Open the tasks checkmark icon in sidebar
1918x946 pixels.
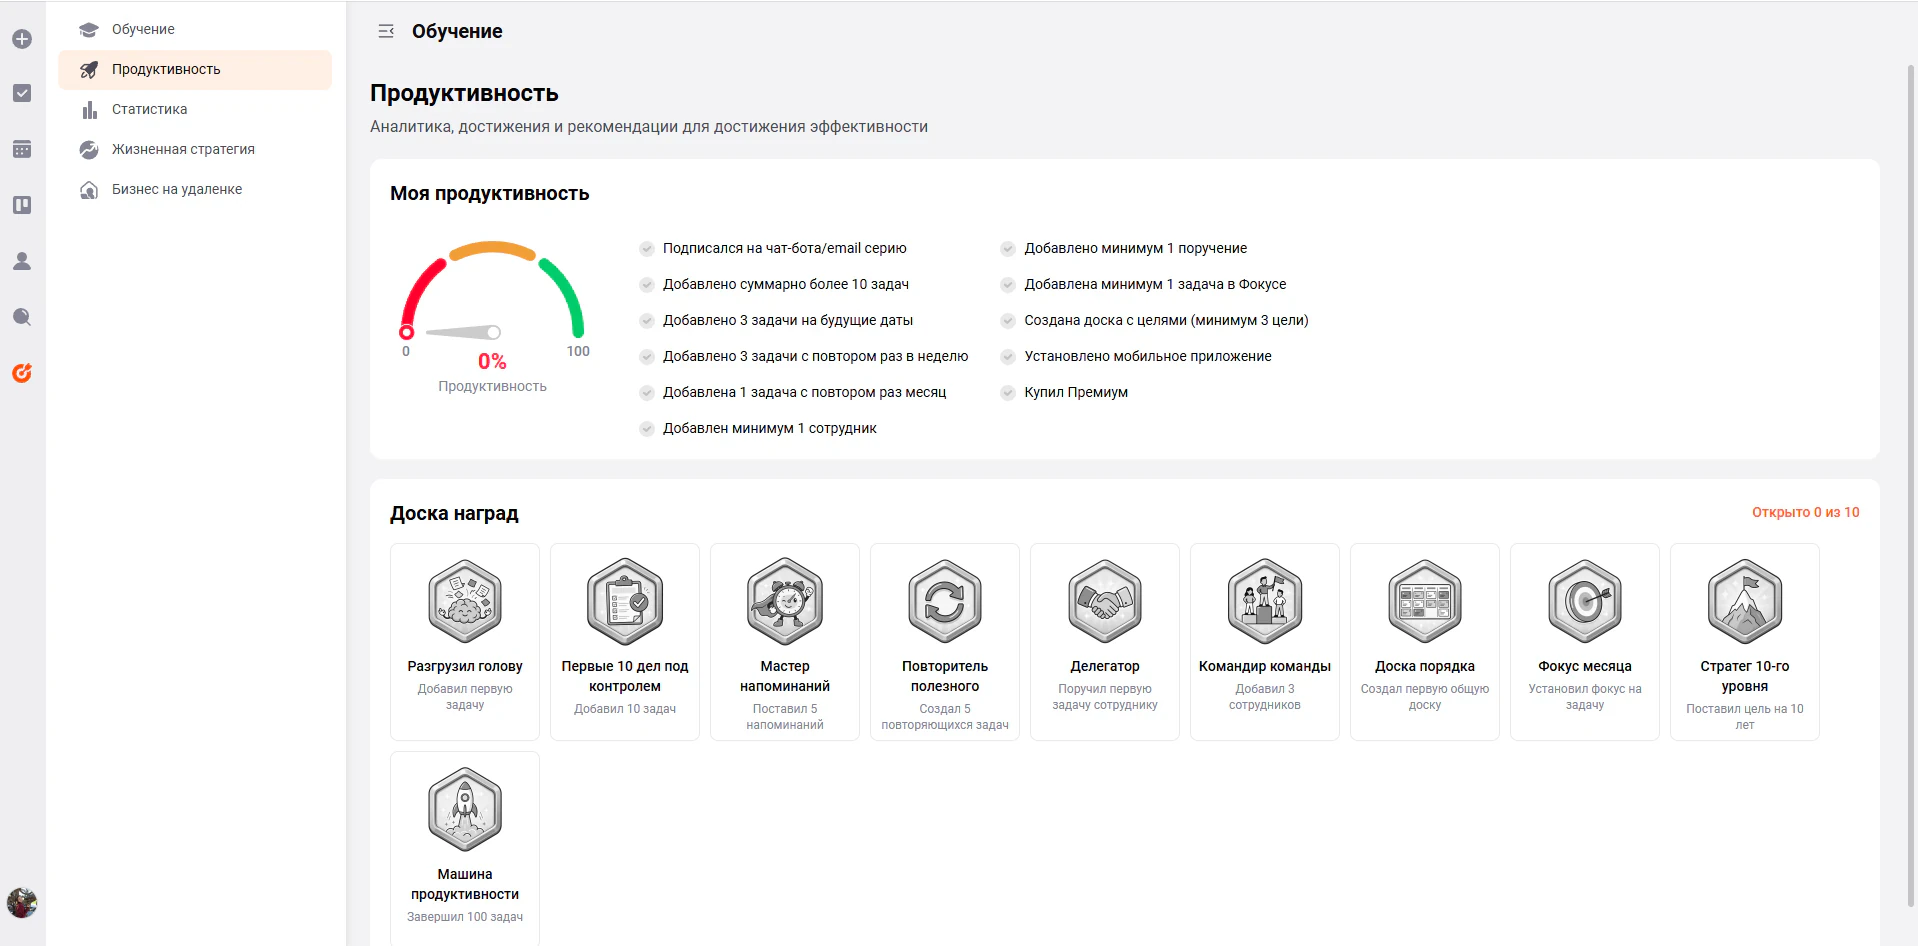[22, 93]
